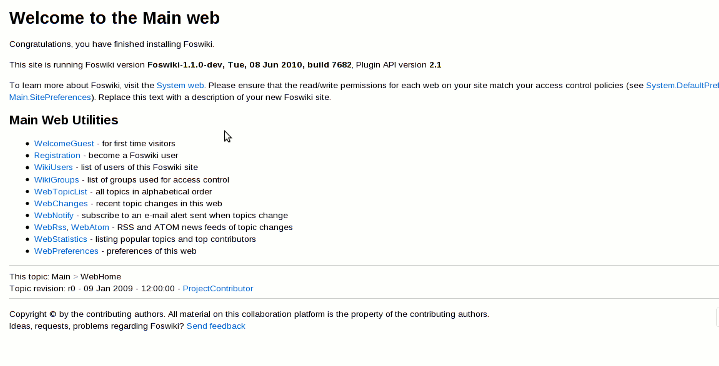View the WikiUsers list
The height and width of the screenshot is (366, 719).
[53, 167]
